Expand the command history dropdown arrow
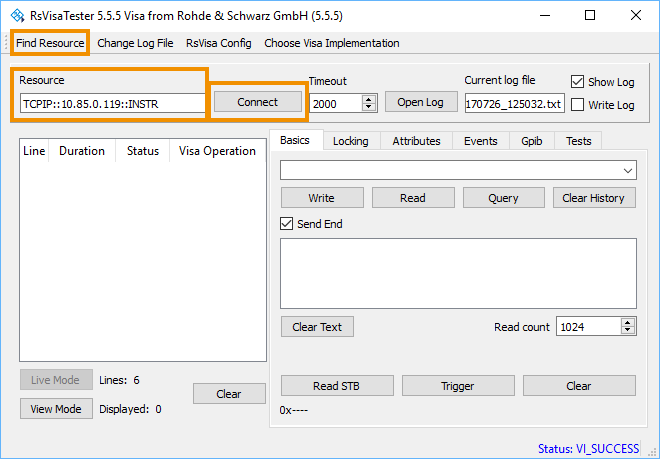 pos(628,171)
